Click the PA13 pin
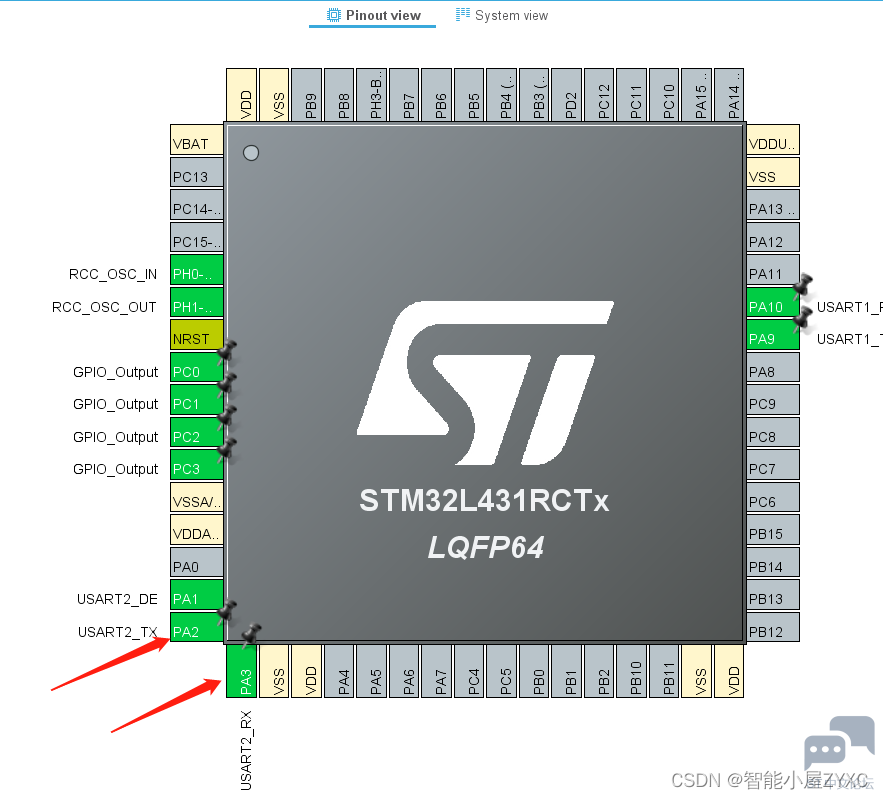The image size is (883, 799). pos(773,204)
